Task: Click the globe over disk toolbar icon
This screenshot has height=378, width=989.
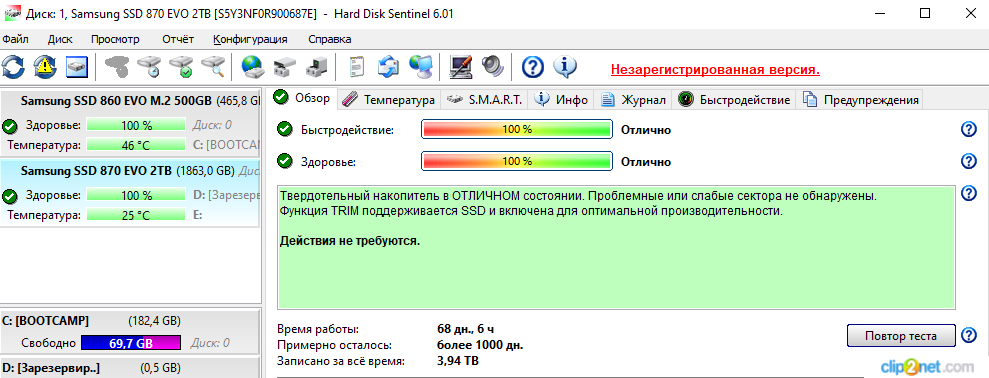Action: pyautogui.click(x=252, y=66)
